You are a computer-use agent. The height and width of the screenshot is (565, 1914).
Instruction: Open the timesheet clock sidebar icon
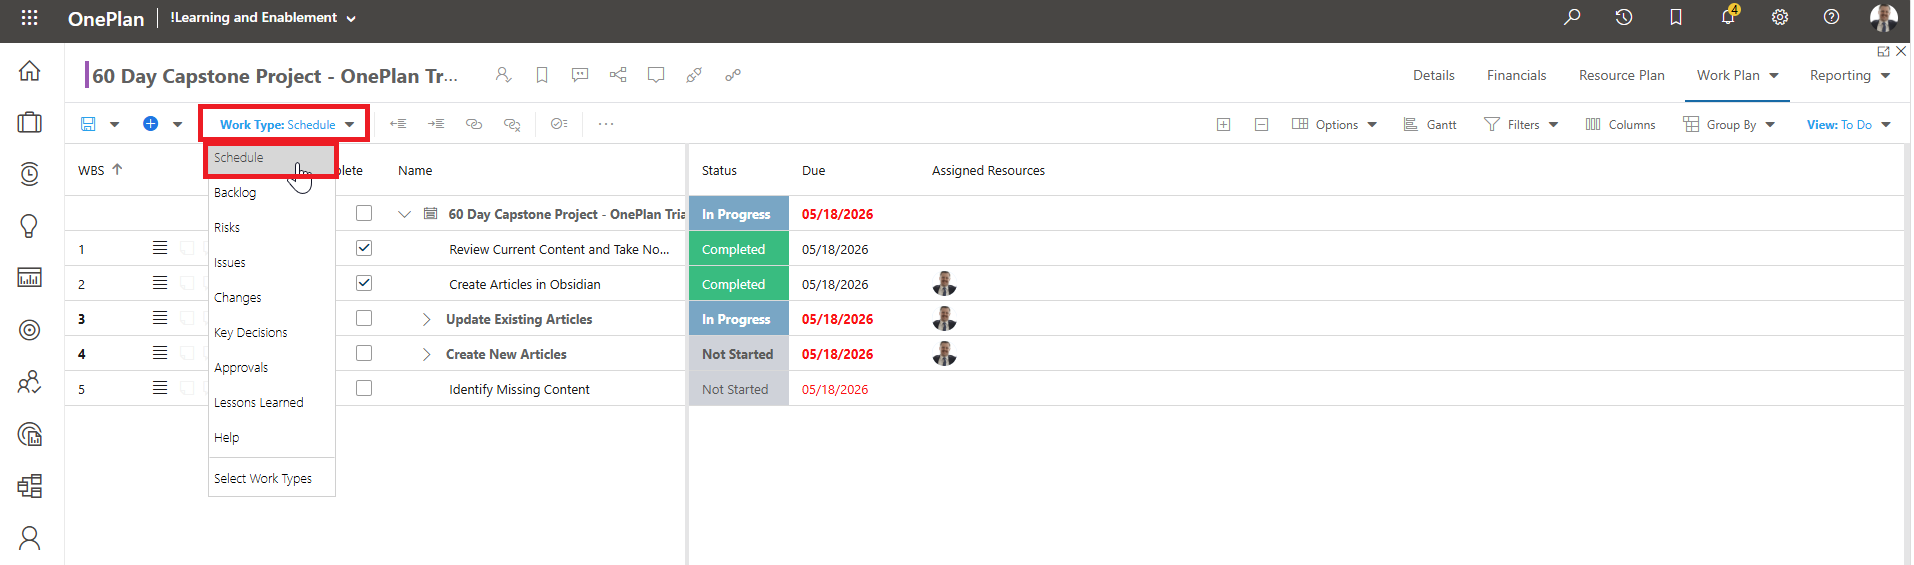click(x=30, y=174)
